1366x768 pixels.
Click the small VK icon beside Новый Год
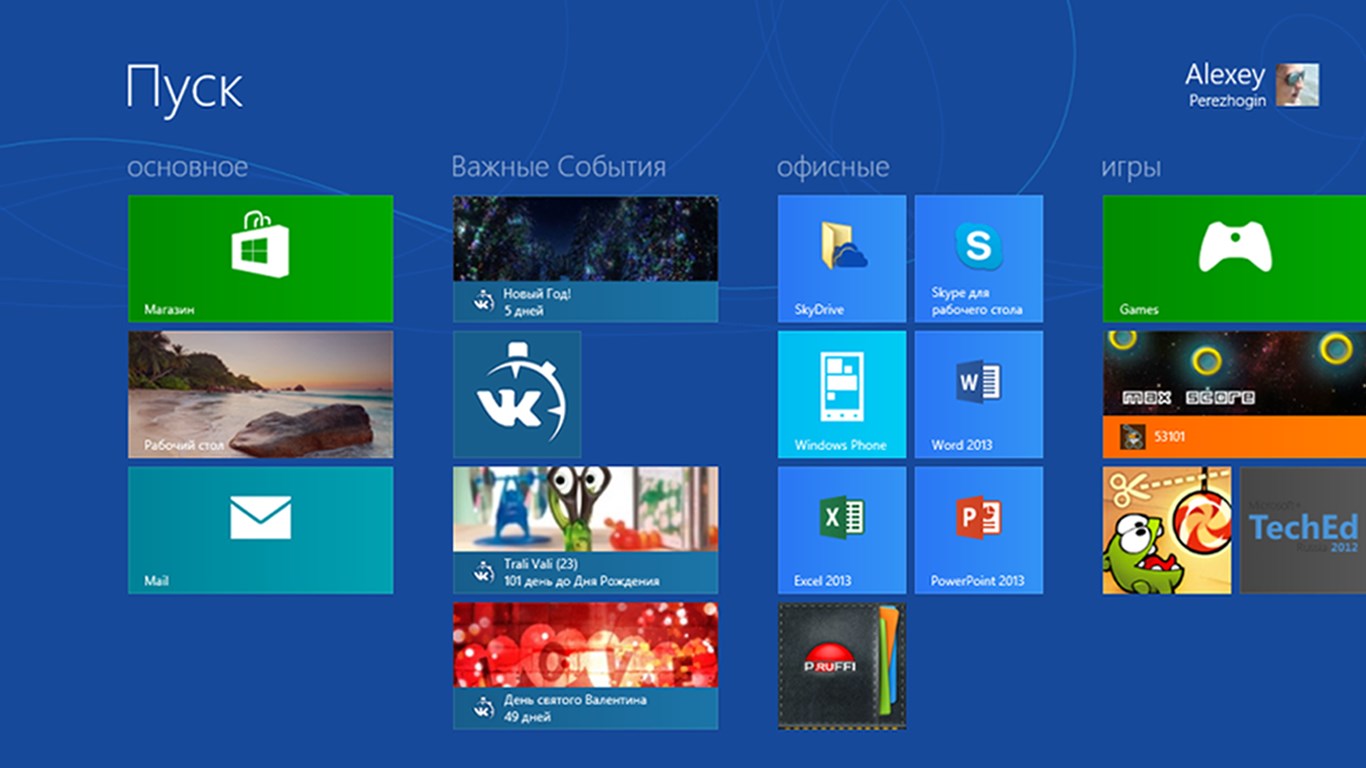point(484,301)
